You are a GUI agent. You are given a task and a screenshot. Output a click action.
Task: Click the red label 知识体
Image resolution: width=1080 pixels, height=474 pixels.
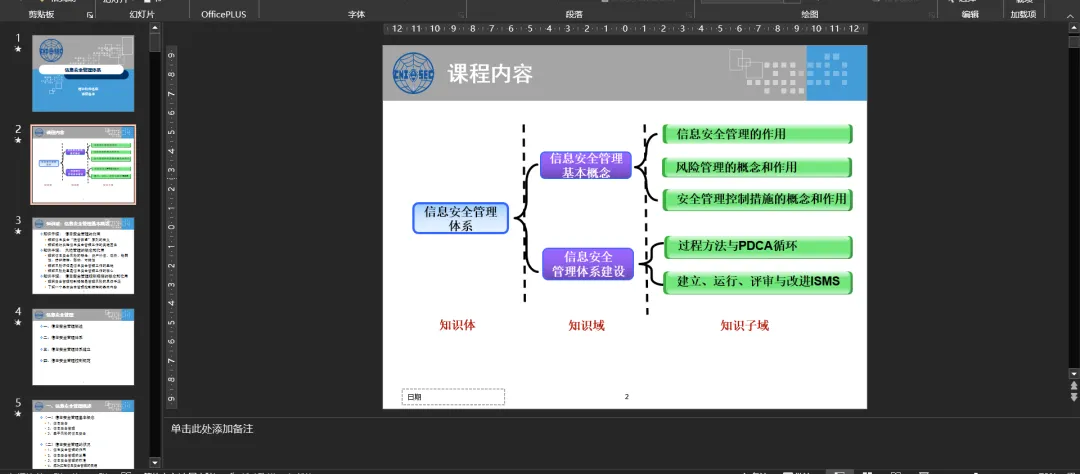point(457,325)
